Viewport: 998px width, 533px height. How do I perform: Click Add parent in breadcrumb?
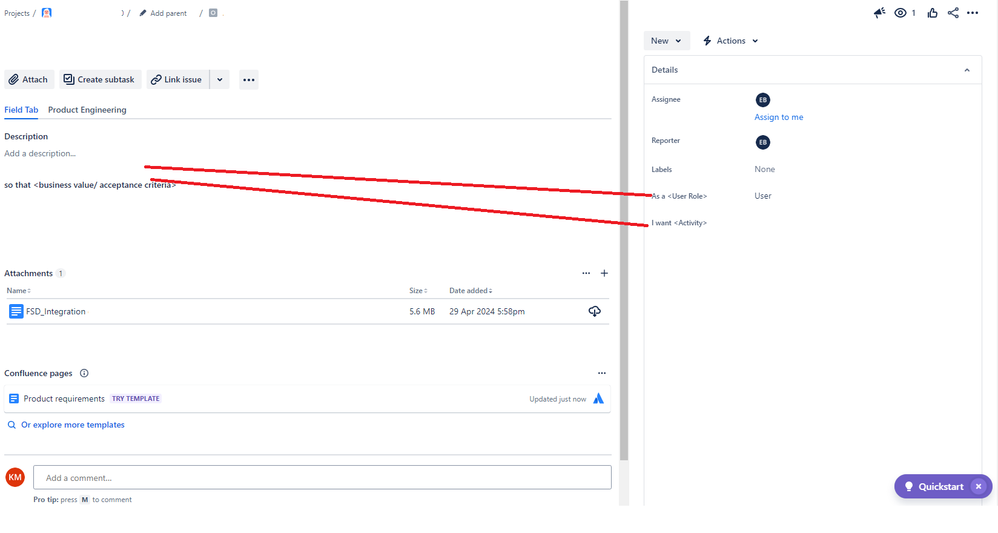click(163, 13)
